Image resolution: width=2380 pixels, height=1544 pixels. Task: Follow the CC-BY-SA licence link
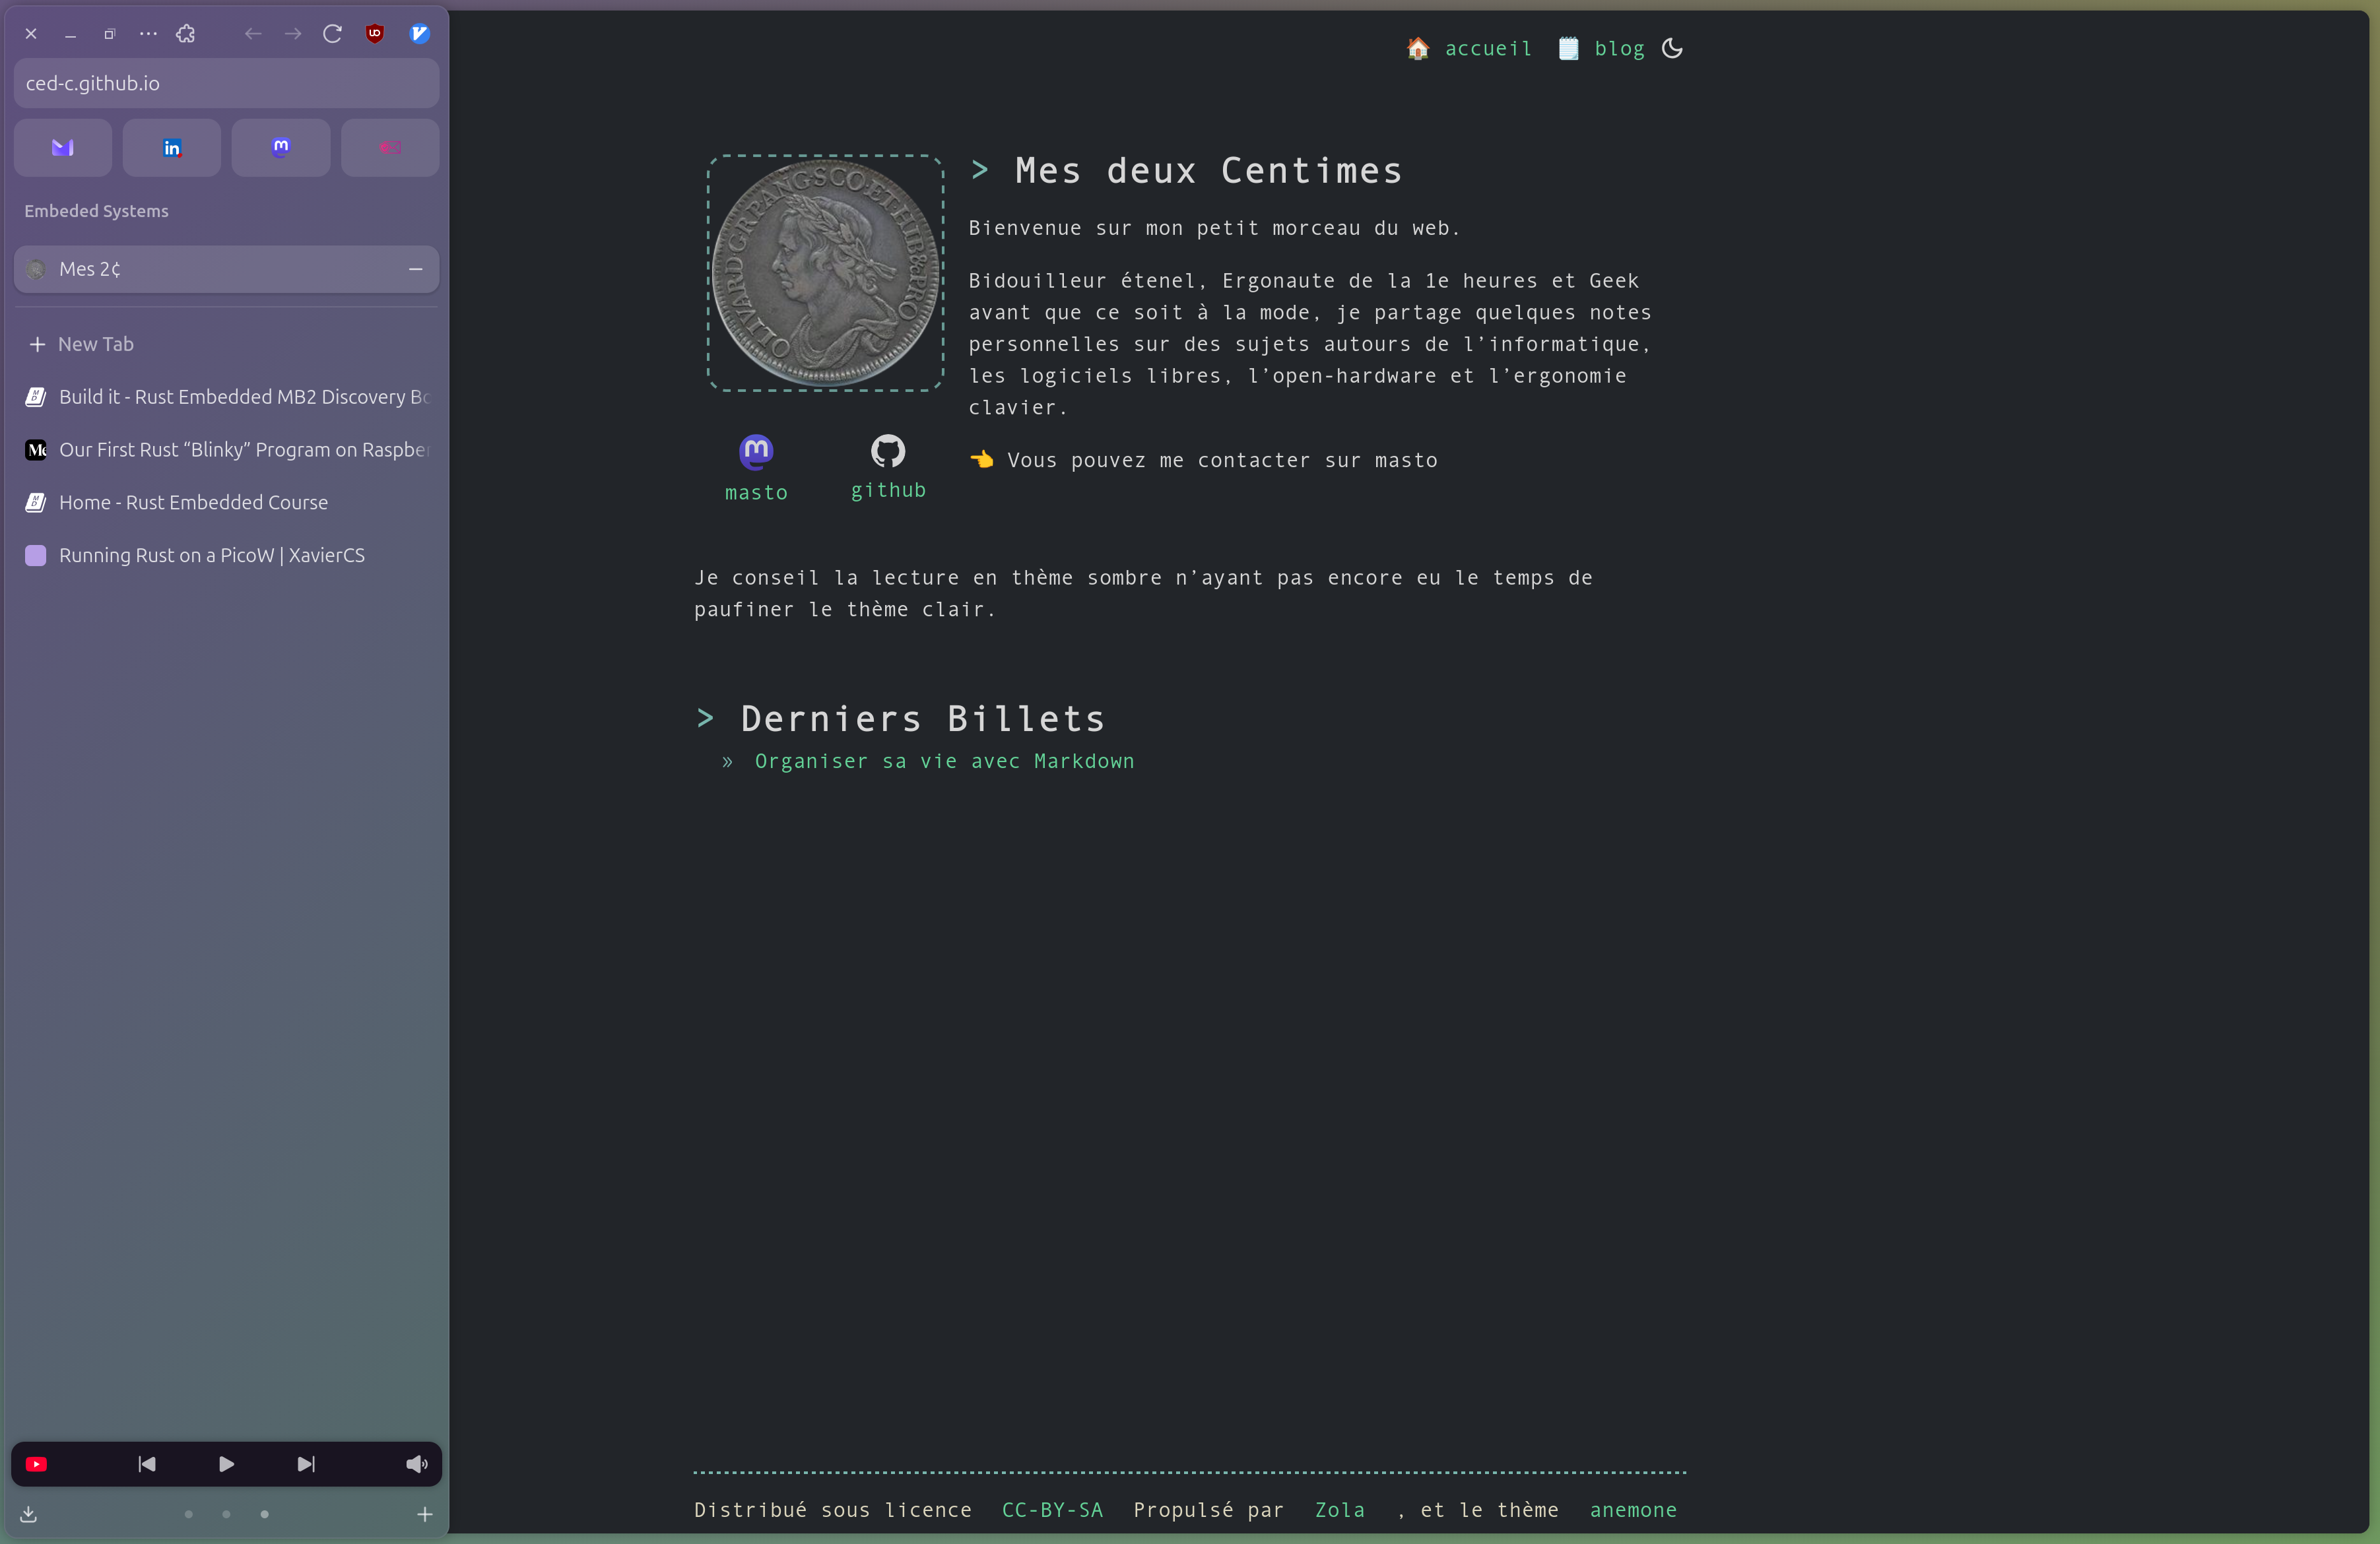(x=1052, y=1510)
